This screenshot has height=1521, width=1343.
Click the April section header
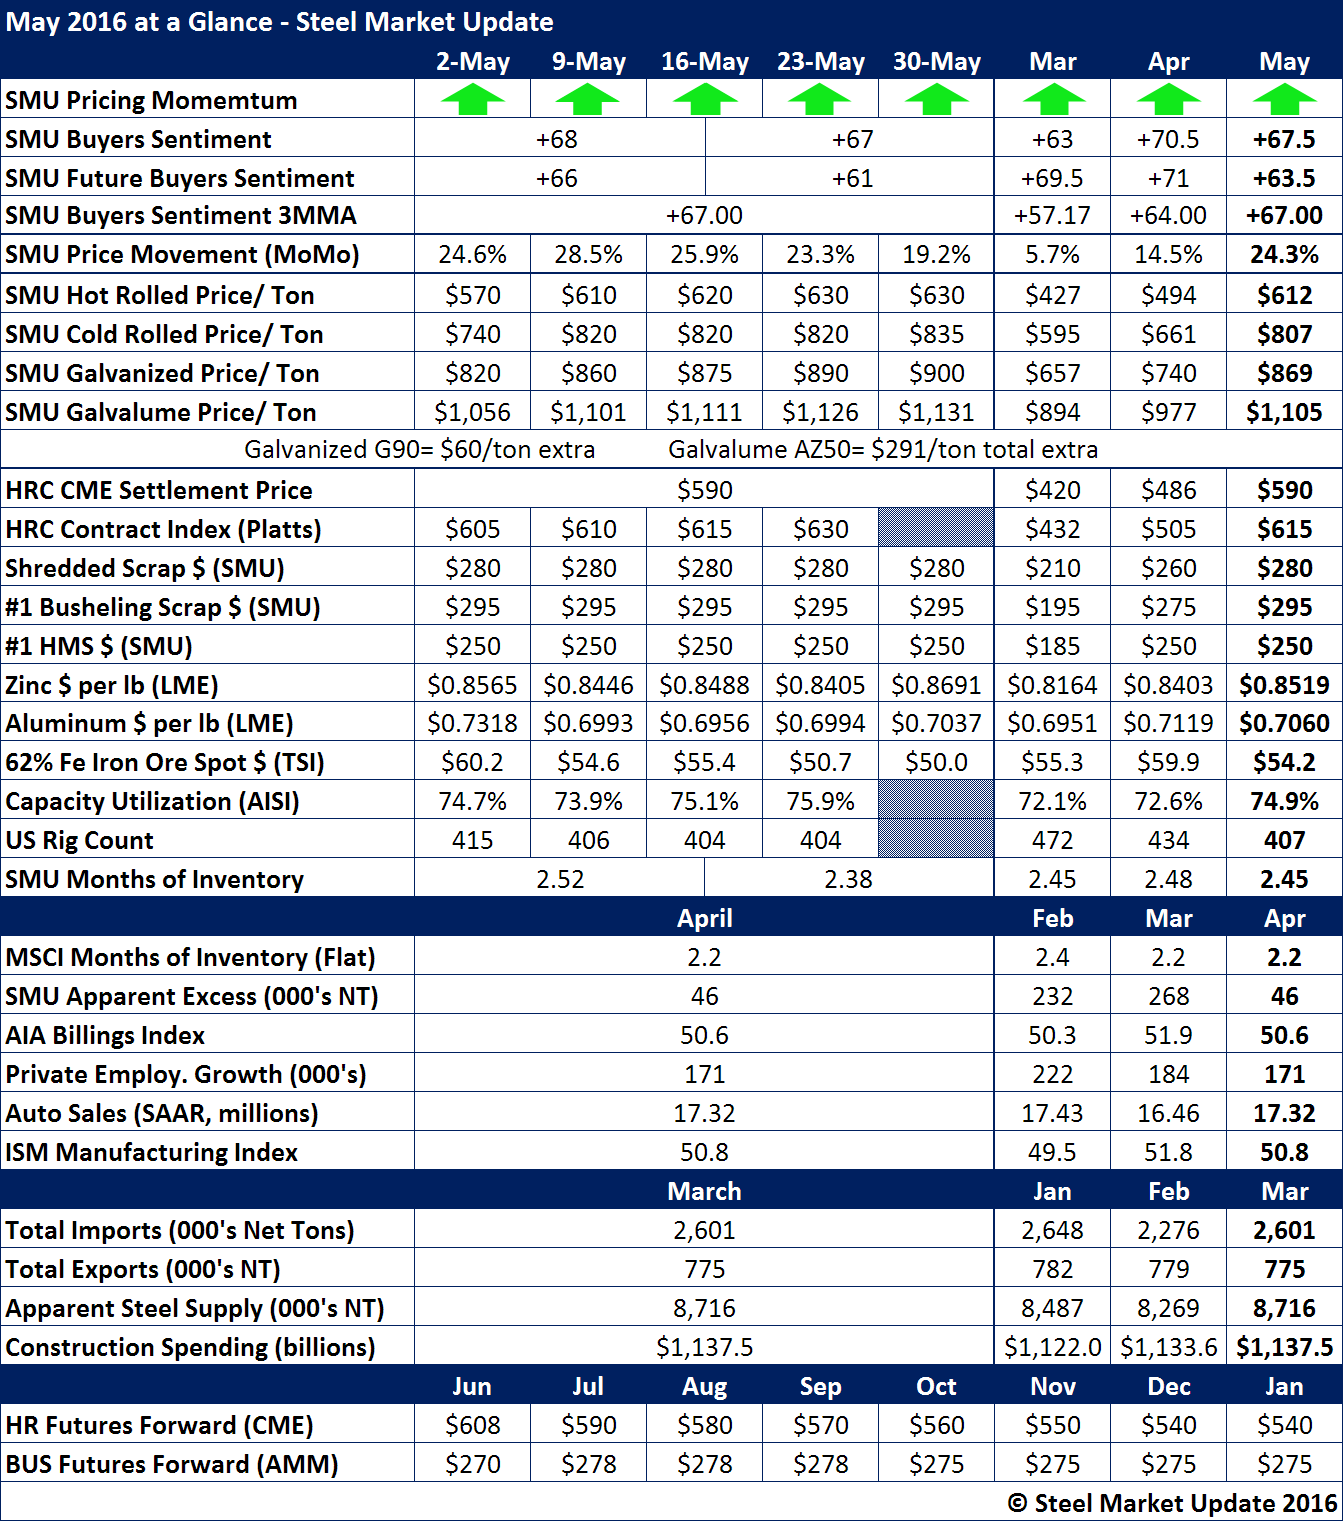click(x=704, y=918)
